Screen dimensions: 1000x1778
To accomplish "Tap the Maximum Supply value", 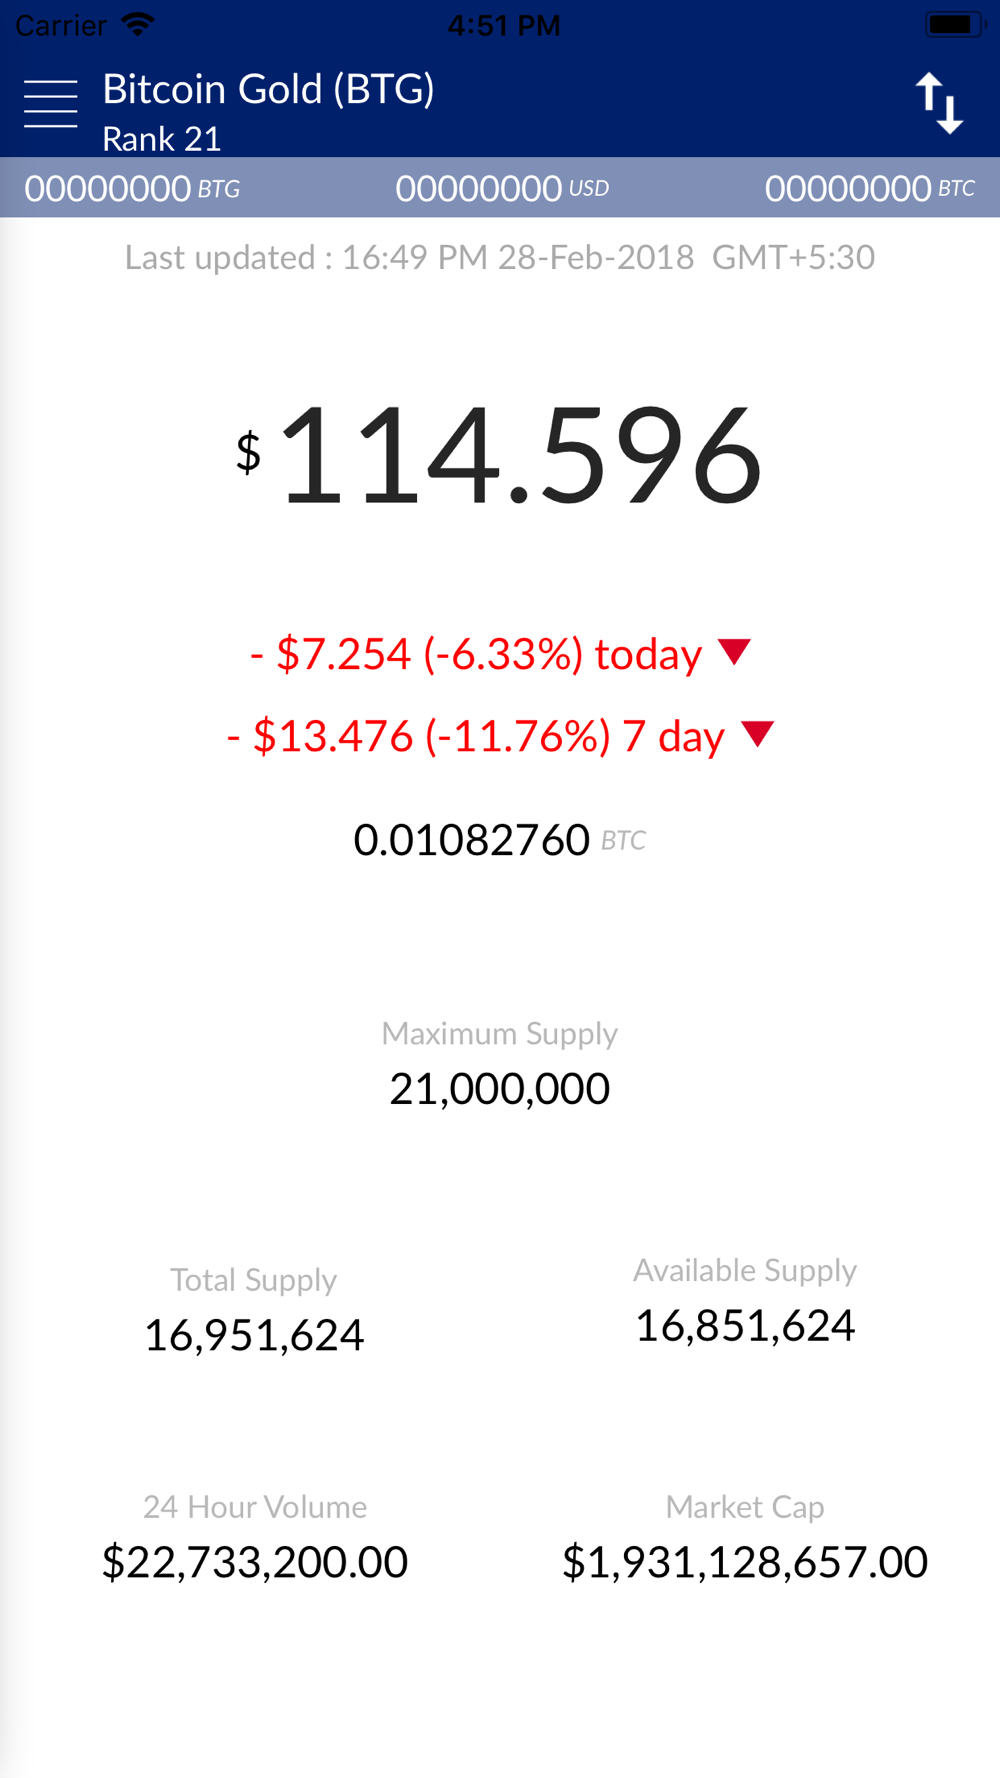I will pyautogui.click(x=499, y=1089).
